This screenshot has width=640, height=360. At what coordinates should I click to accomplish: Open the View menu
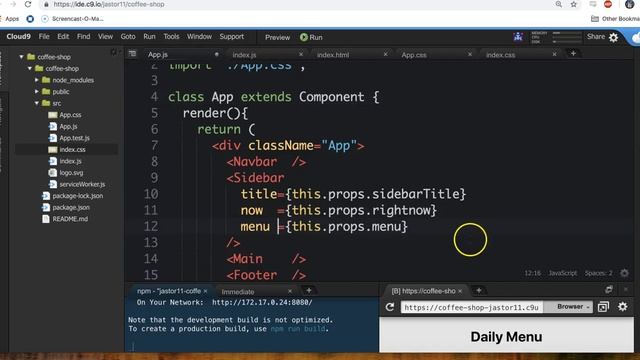pyautogui.click(x=105, y=37)
